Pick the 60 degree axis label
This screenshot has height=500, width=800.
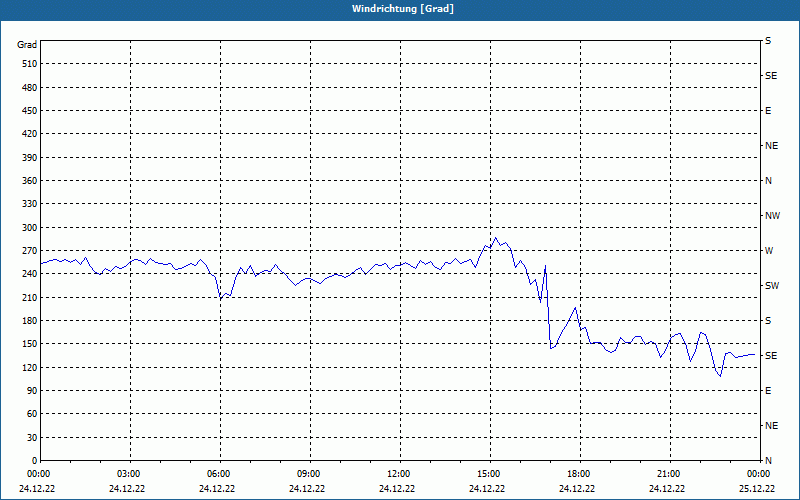[32, 414]
